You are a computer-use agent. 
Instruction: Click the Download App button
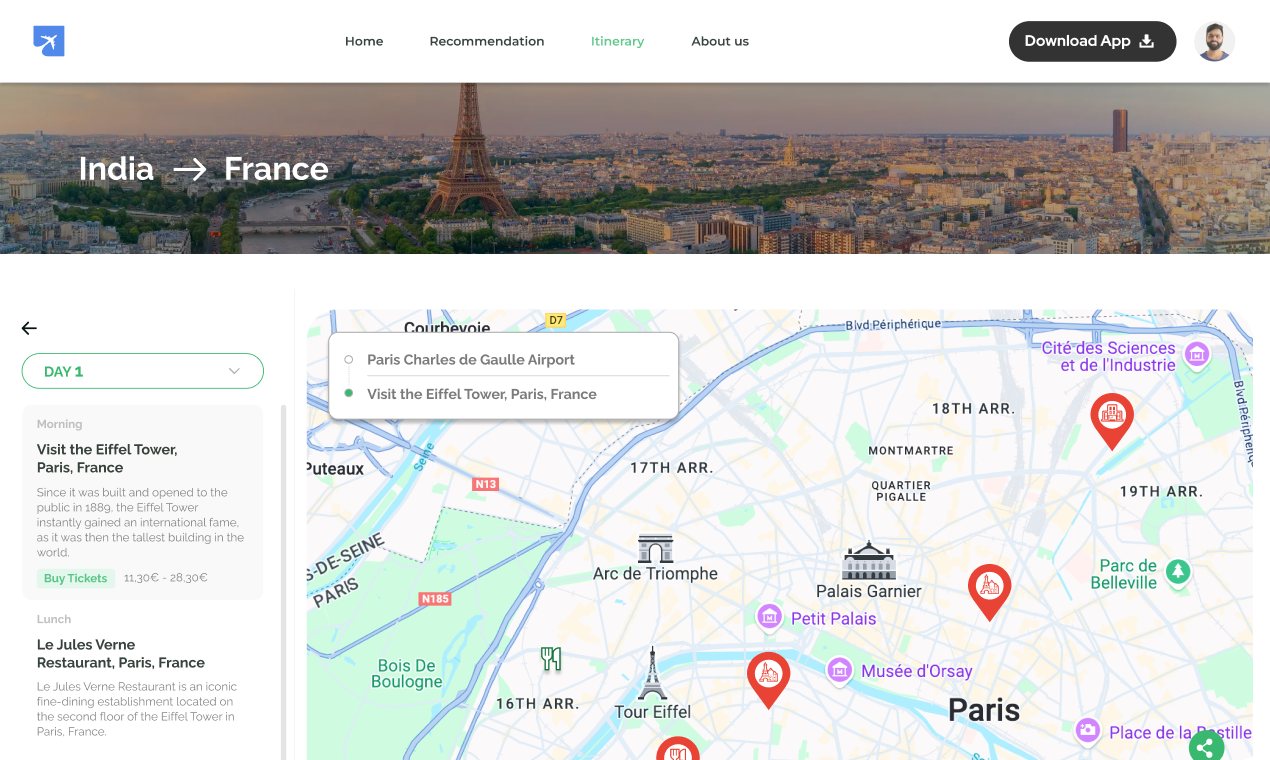1092,41
